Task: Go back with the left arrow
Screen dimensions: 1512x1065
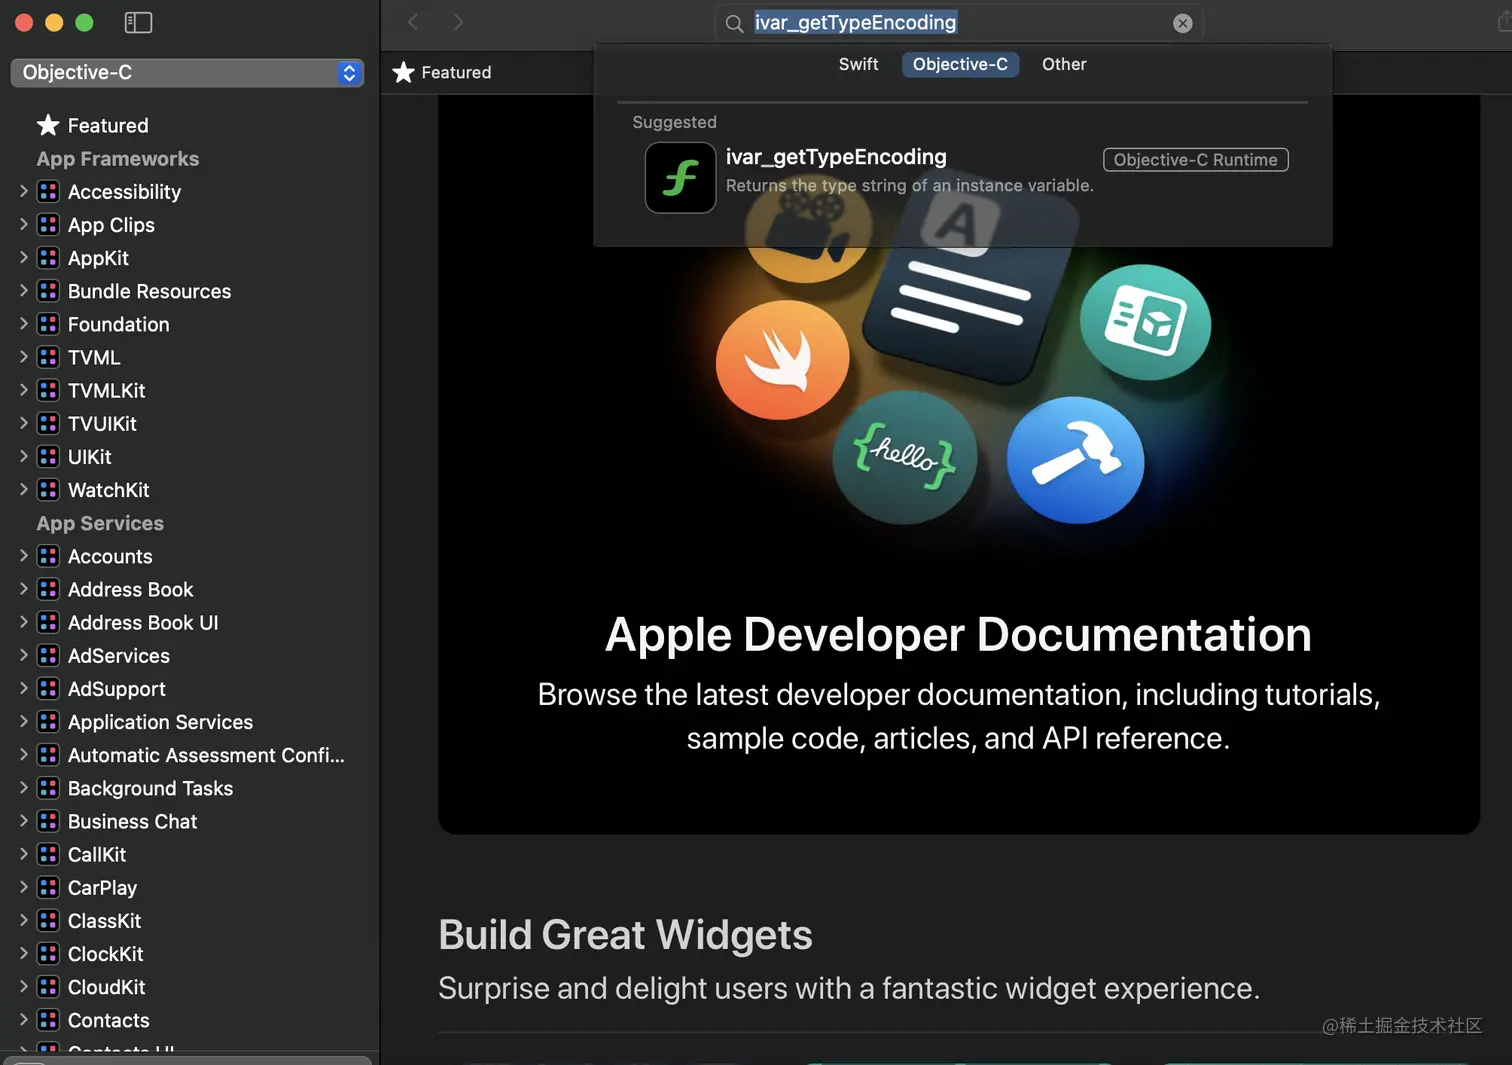Action: point(413,22)
